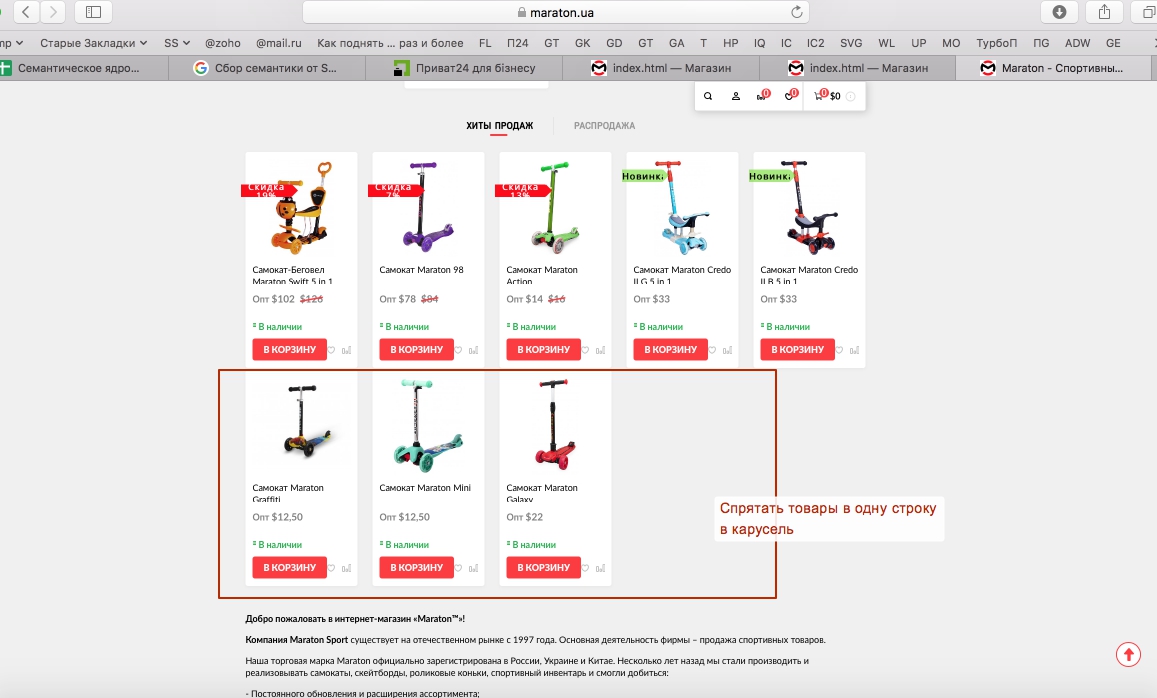The image size is (1157, 698).
Task: Click the maraton.ua address bar
Action: pos(555,12)
